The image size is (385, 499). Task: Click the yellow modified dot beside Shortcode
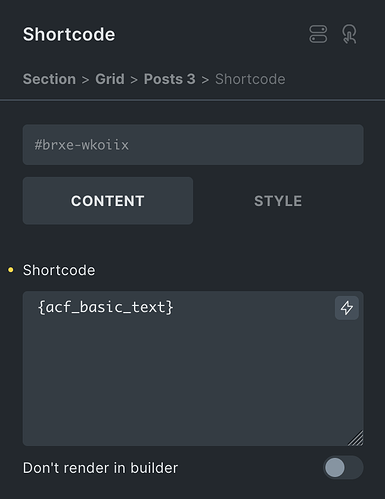click(11, 270)
